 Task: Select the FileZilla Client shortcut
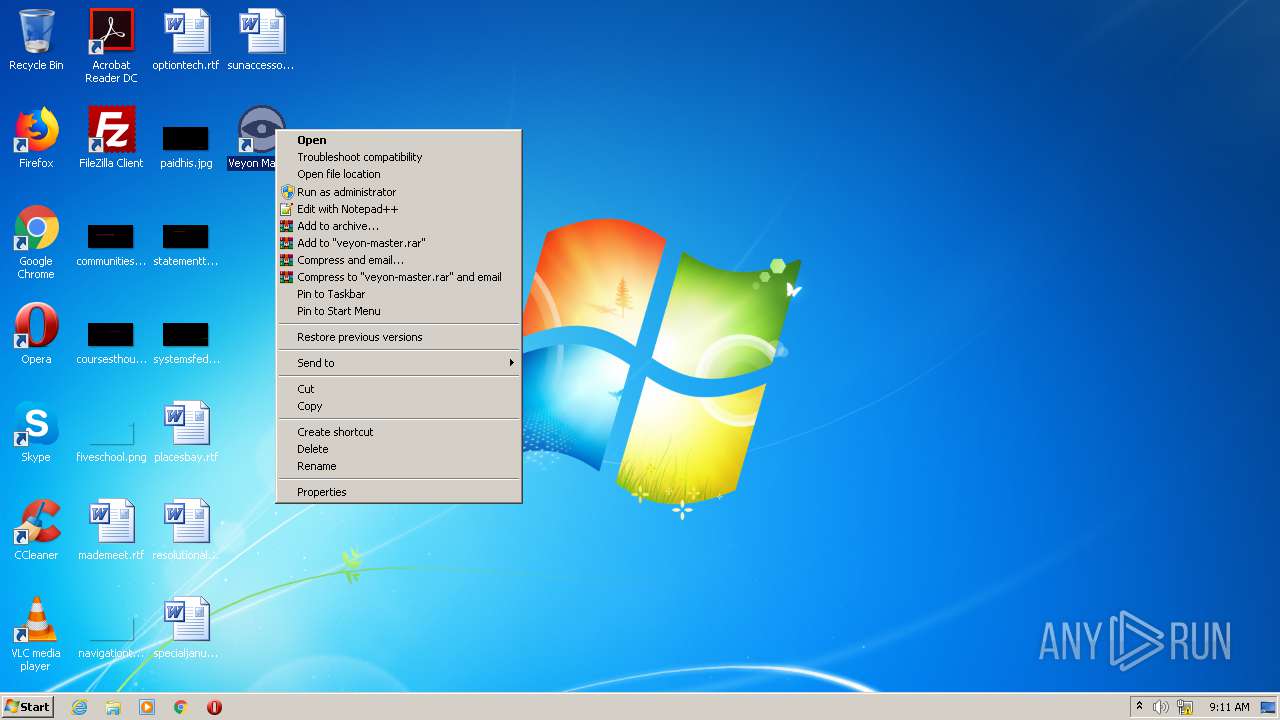111,138
